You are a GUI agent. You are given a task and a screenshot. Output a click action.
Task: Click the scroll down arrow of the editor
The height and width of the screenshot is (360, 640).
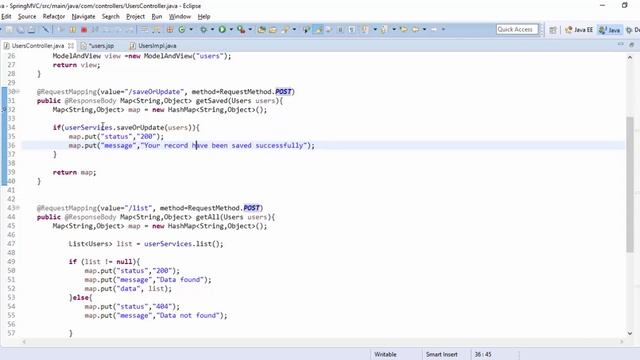(x=630, y=333)
